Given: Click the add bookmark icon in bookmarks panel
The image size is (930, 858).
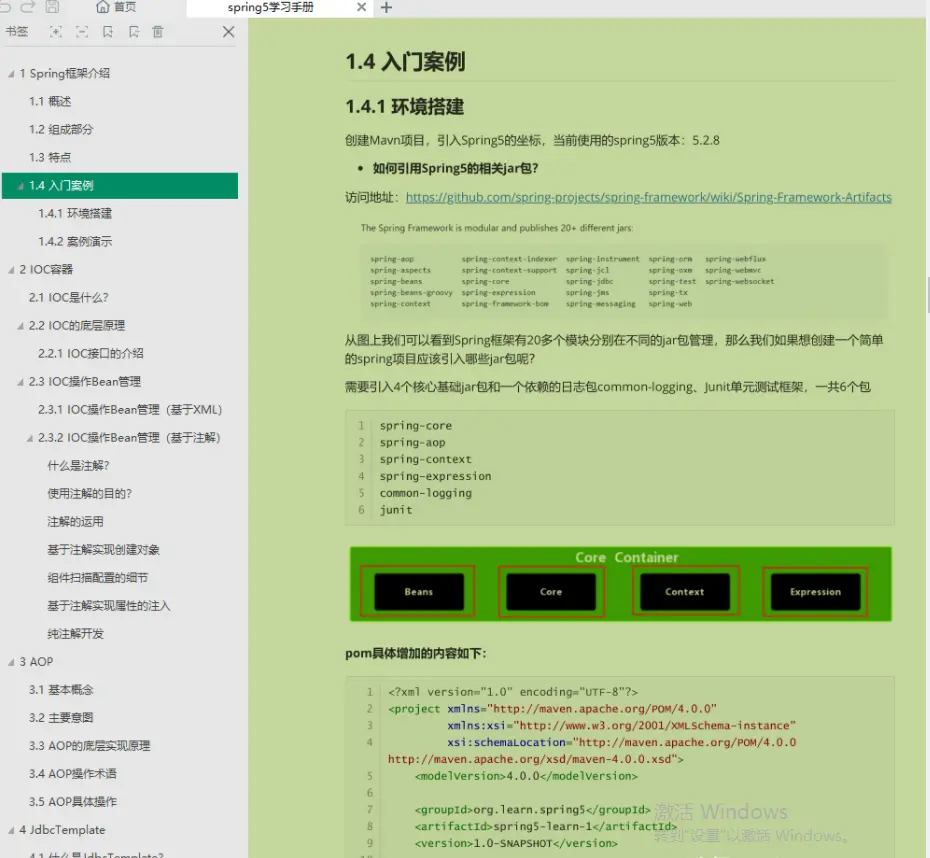Looking at the screenshot, I should [x=108, y=32].
